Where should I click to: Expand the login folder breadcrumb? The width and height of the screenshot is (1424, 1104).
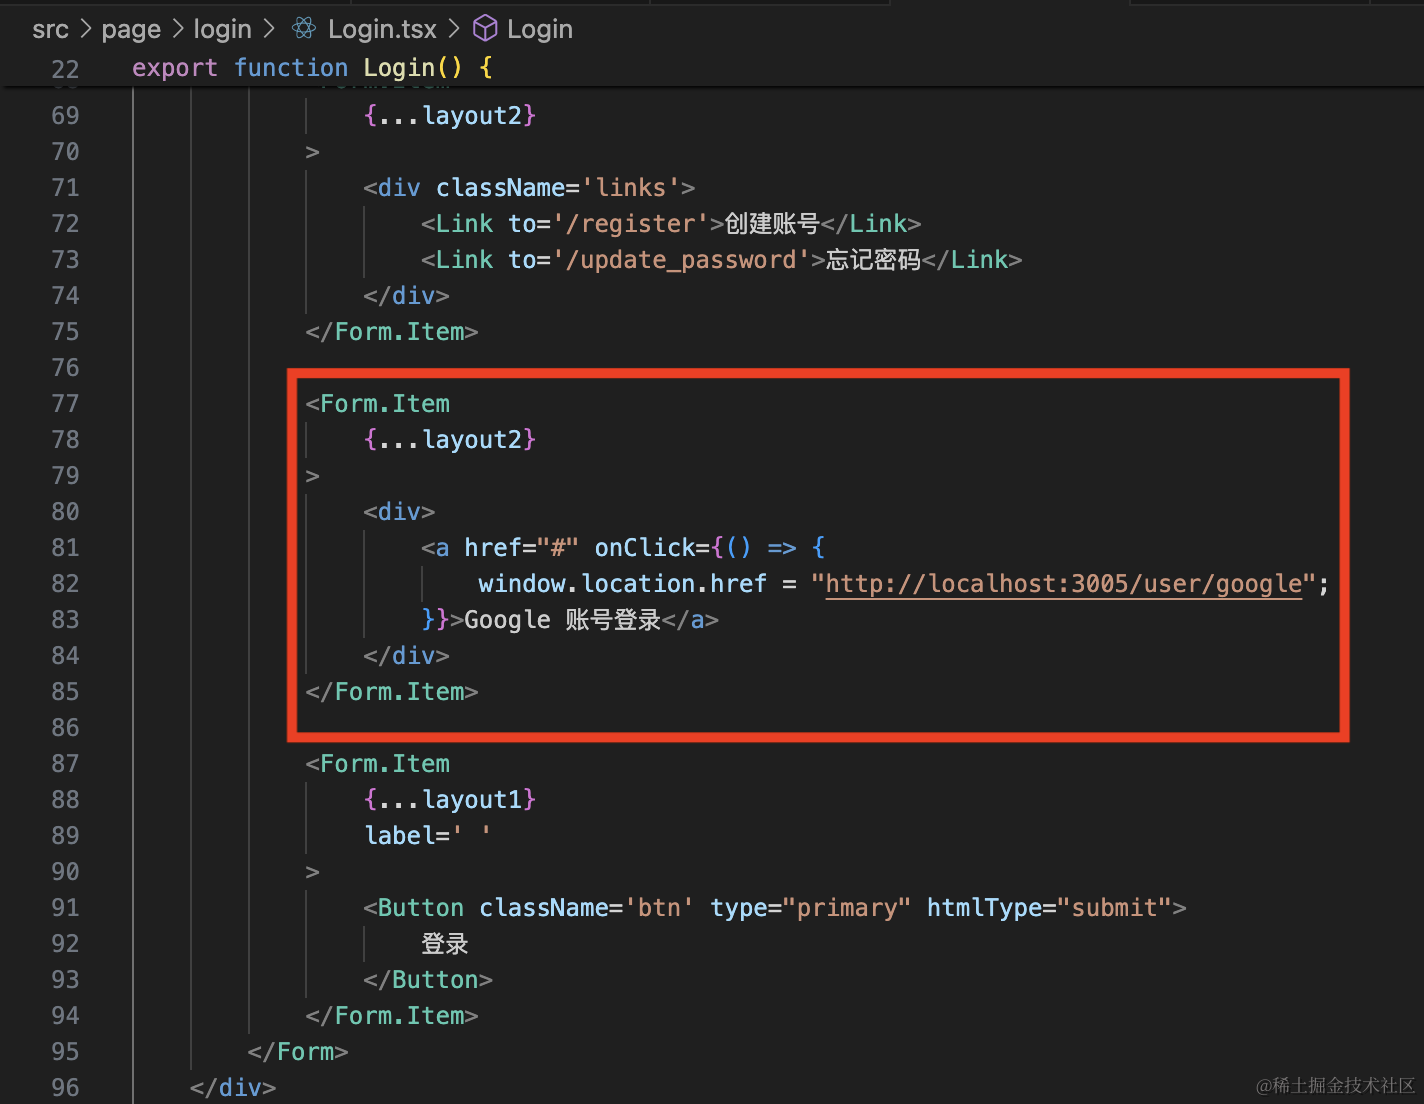[x=222, y=29]
